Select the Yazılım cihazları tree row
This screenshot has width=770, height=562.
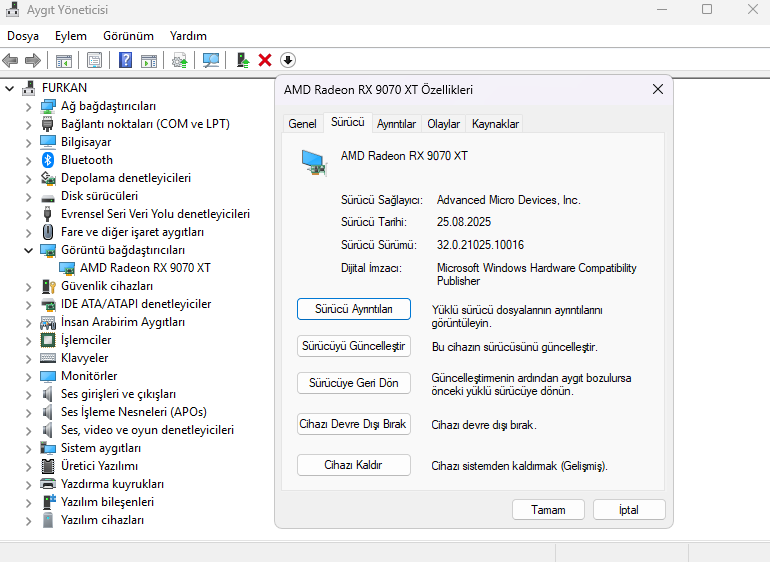coord(102,520)
